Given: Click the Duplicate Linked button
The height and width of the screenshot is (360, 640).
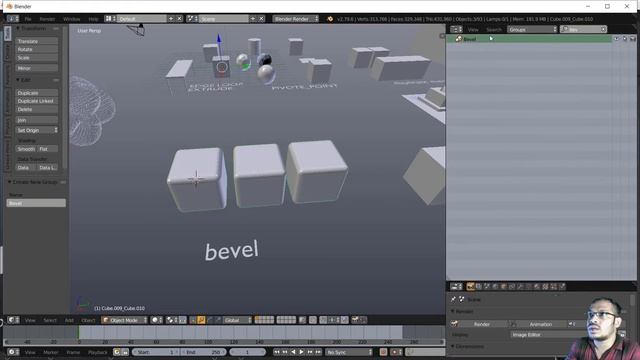Looking at the screenshot, I should (37, 101).
